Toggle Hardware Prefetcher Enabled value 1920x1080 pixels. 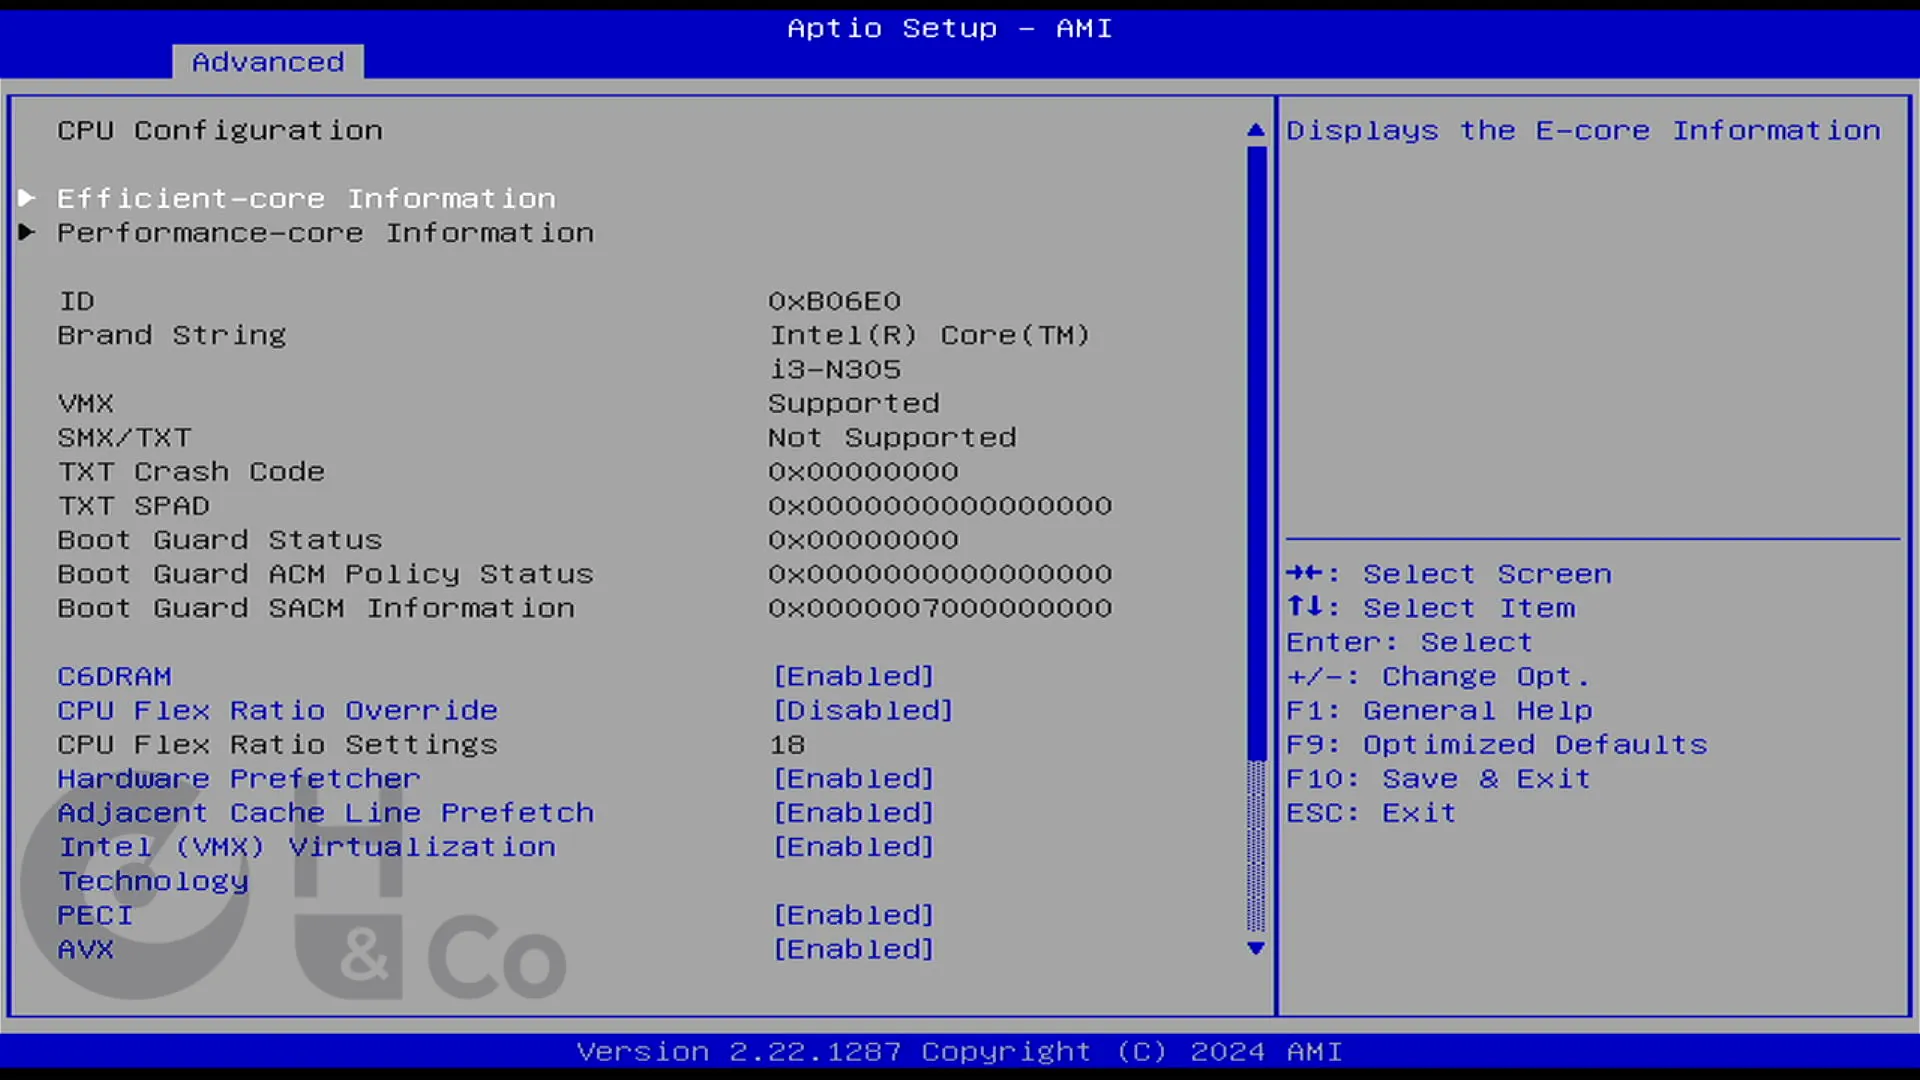[x=853, y=778]
